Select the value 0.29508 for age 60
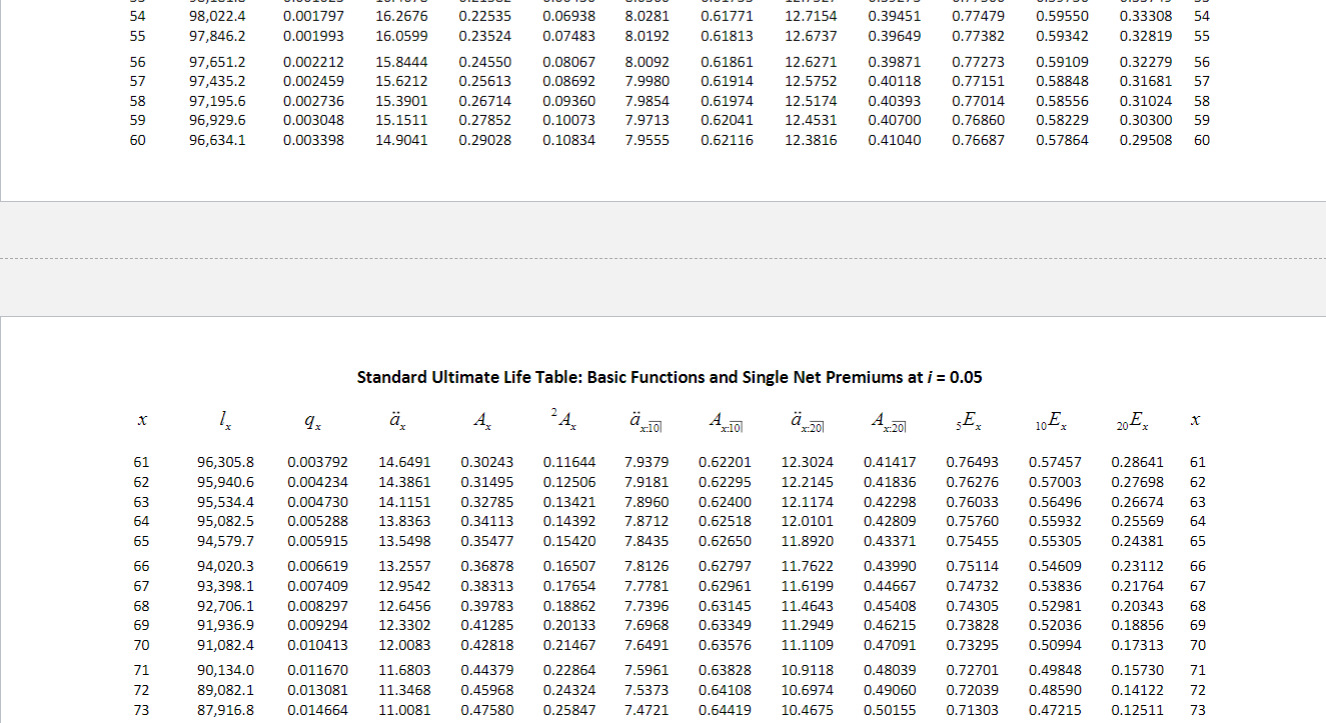1326x723 pixels. pyautogui.click(x=1146, y=140)
